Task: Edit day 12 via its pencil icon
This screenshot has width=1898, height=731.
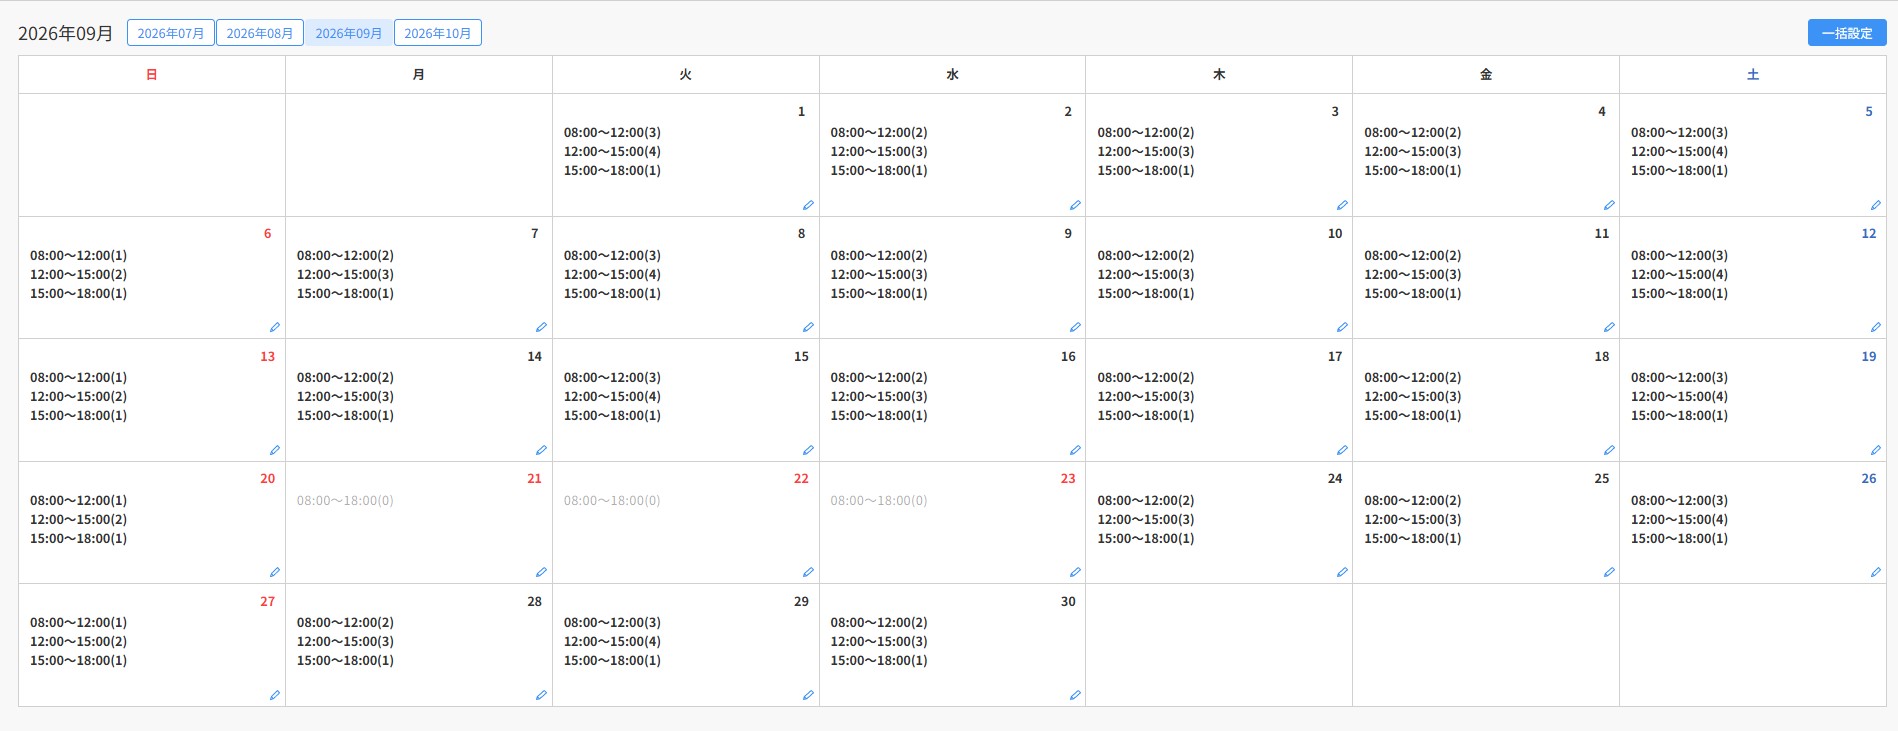Action: click(x=1875, y=327)
